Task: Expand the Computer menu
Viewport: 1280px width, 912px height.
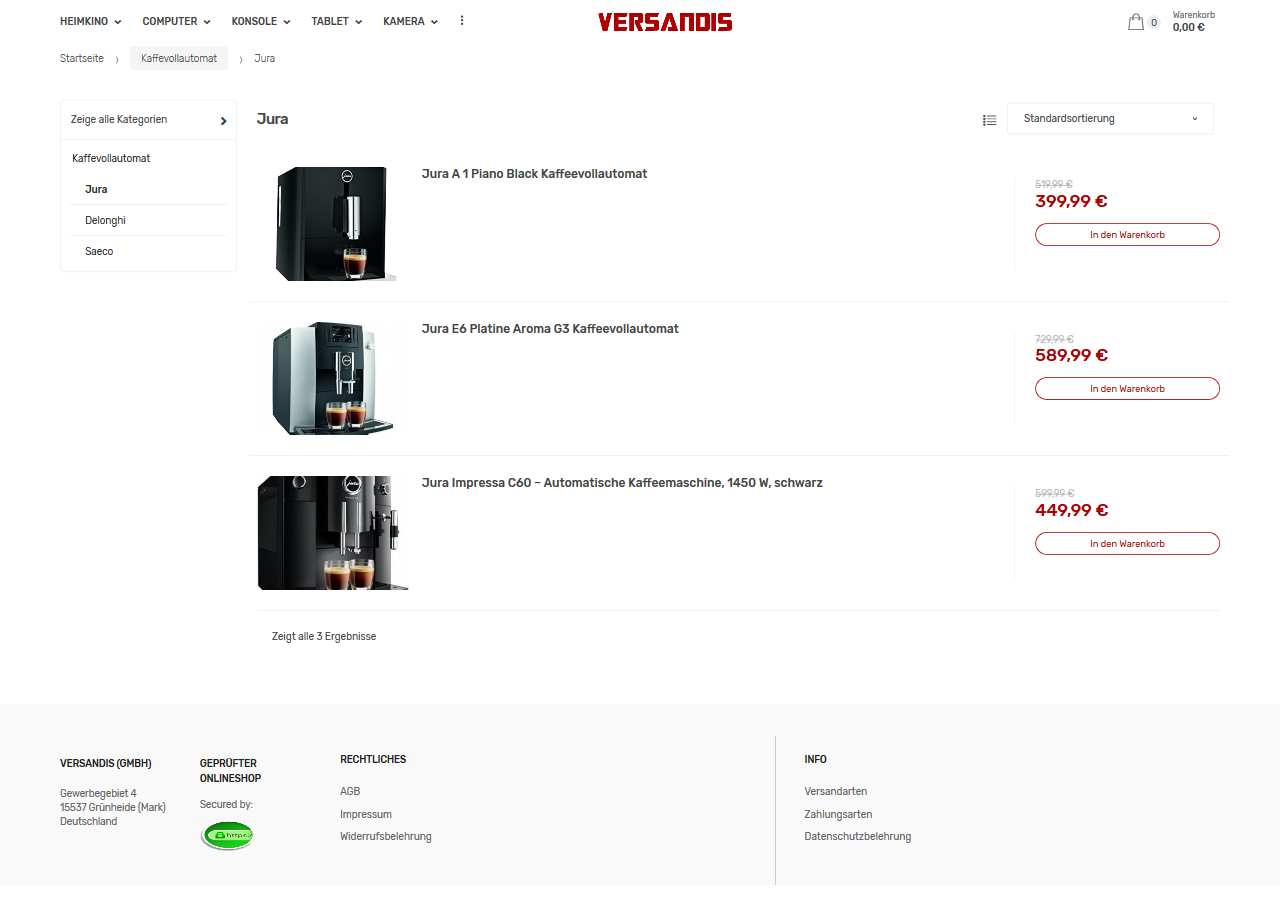Action: point(177,21)
